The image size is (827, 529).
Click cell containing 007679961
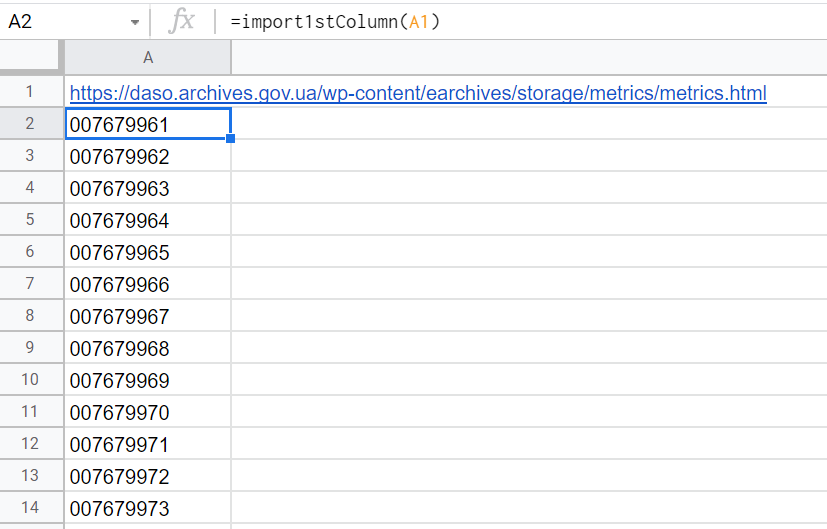click(x=148, y=124)
